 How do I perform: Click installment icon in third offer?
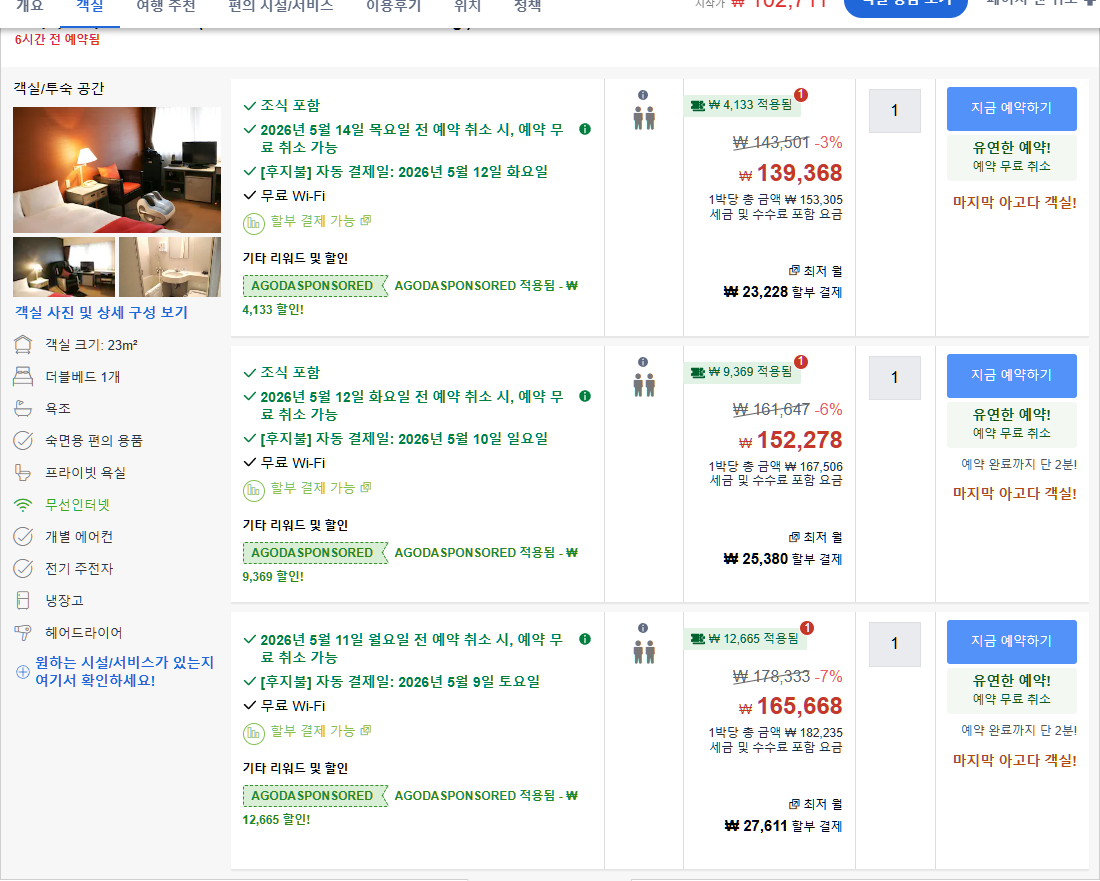[x=253, y=734]
